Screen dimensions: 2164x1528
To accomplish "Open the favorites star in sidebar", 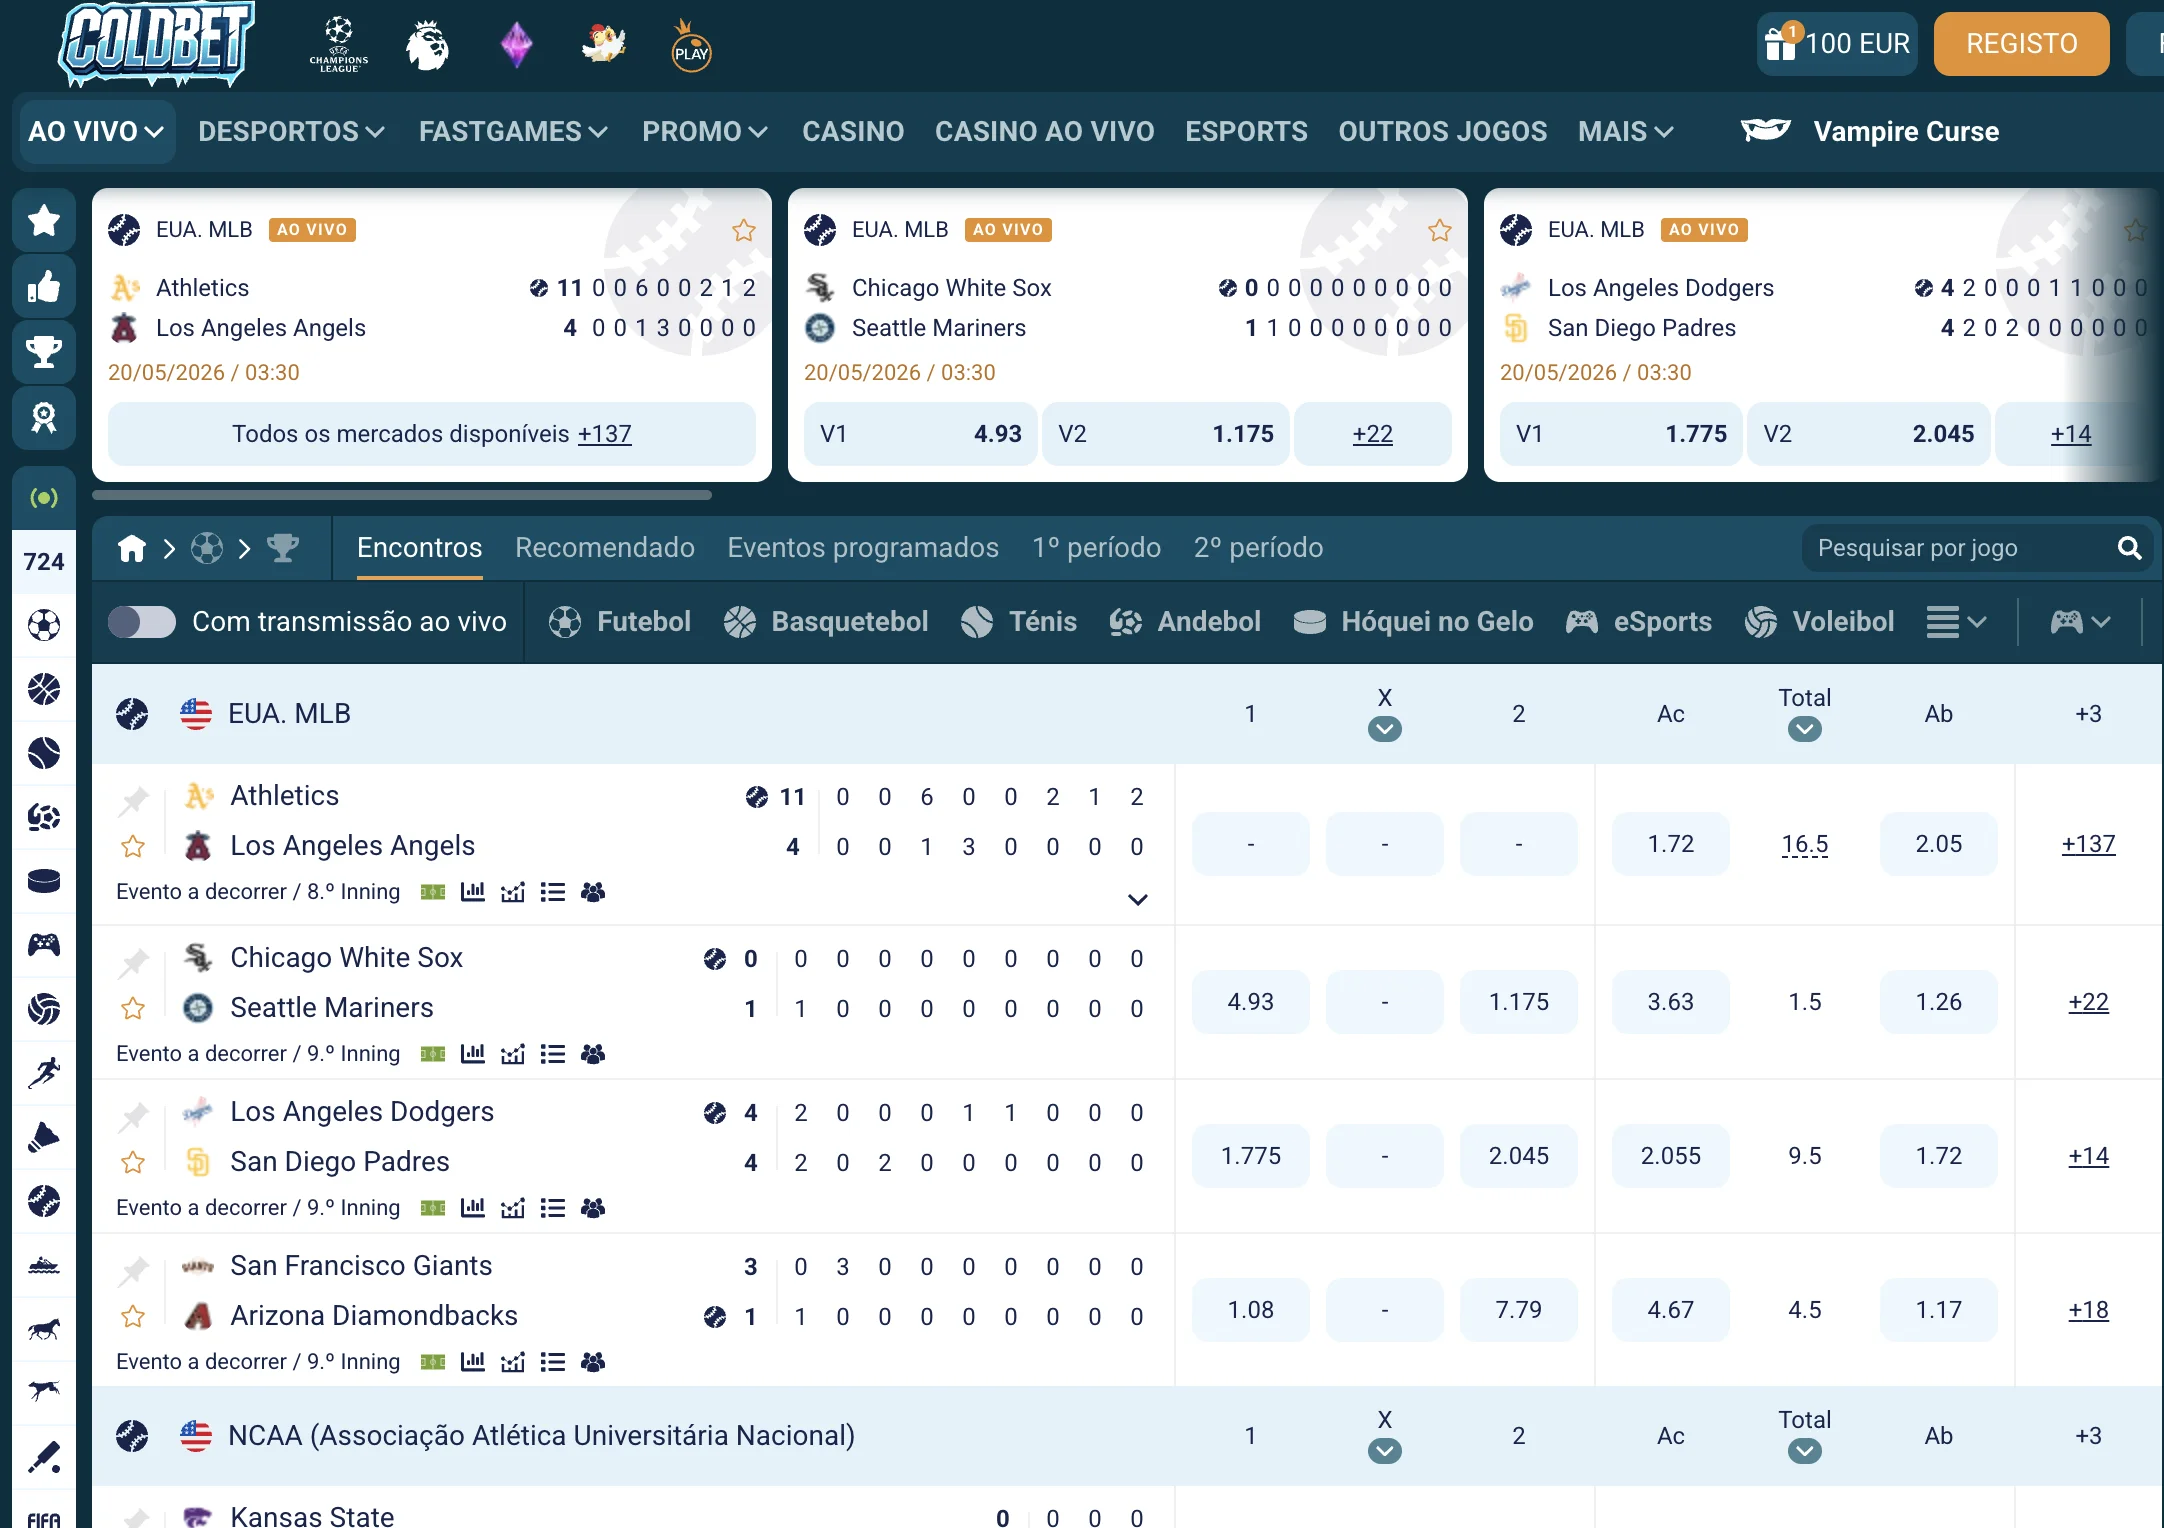I will point(44,220).
